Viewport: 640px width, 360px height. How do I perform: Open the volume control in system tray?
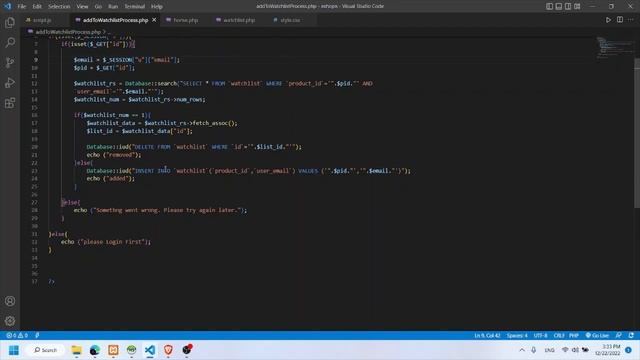575,350
